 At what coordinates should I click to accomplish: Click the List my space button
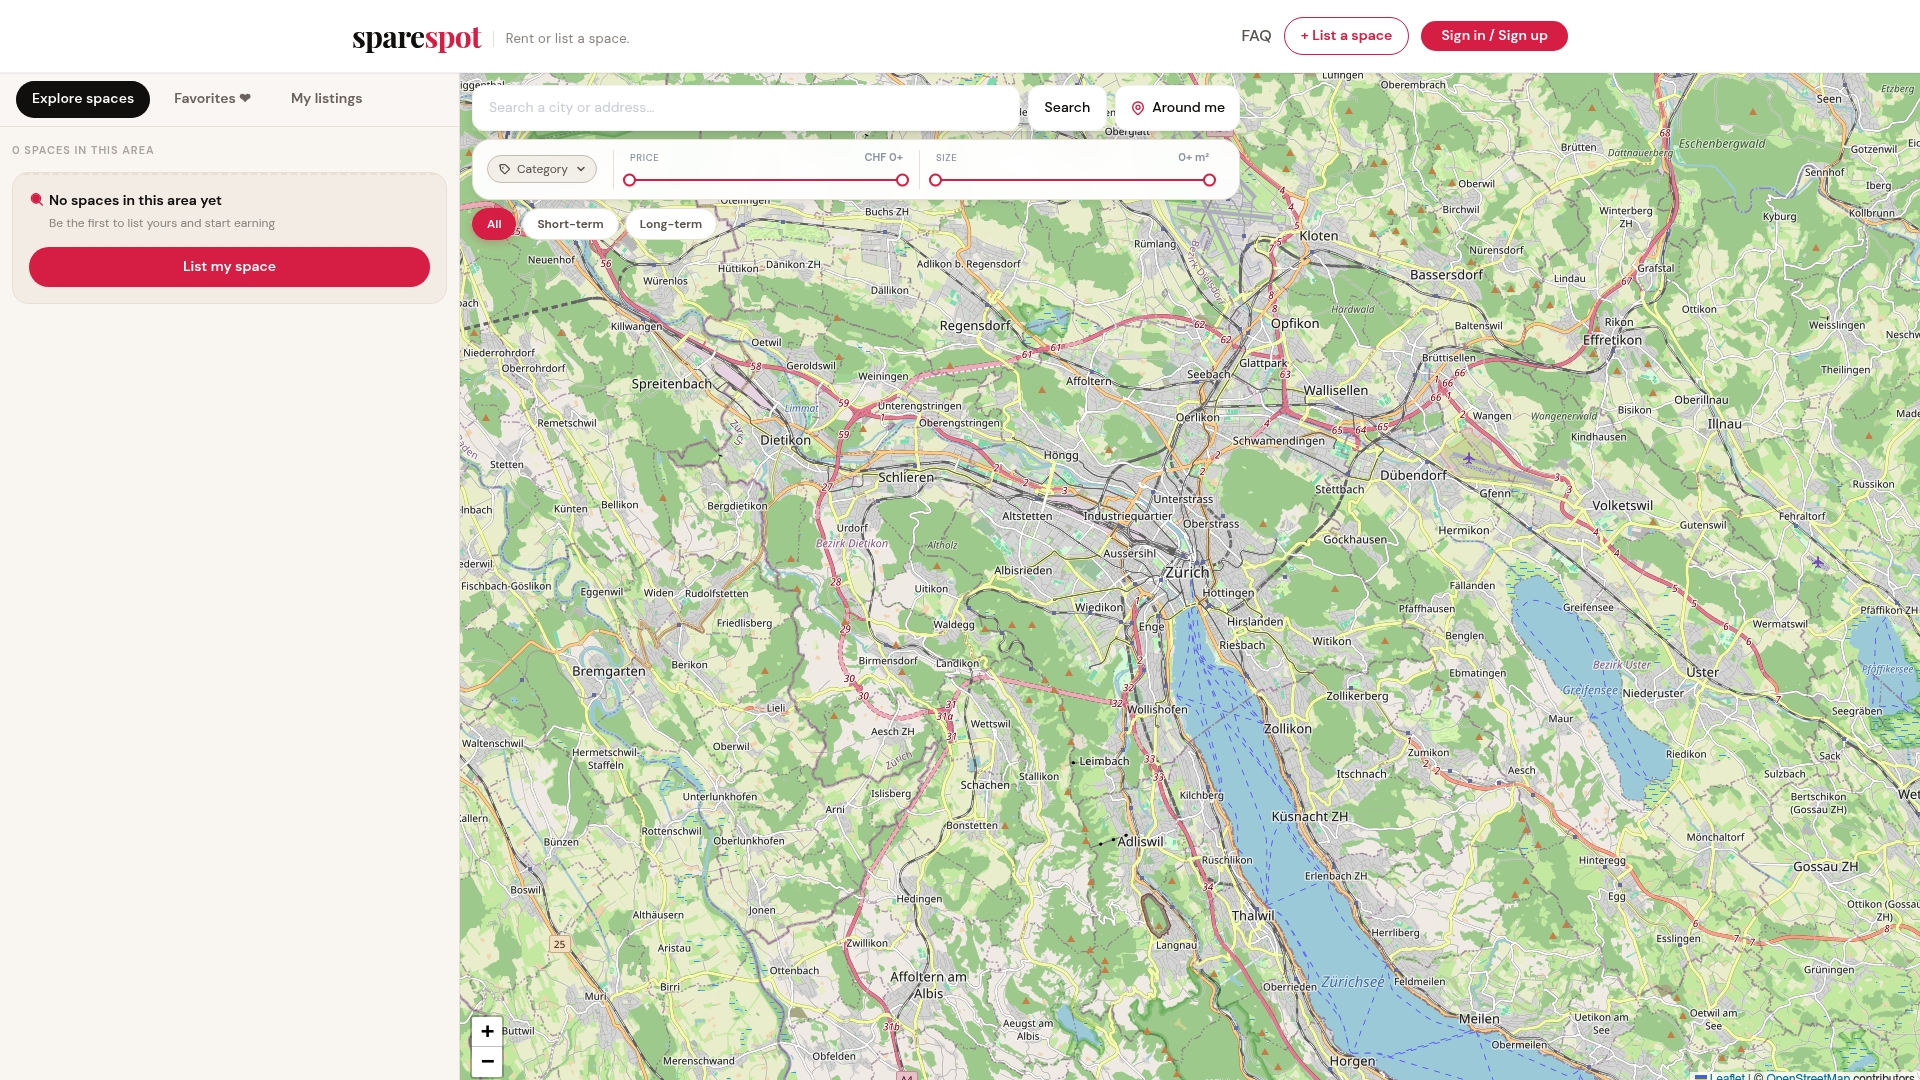click(229, 267)
